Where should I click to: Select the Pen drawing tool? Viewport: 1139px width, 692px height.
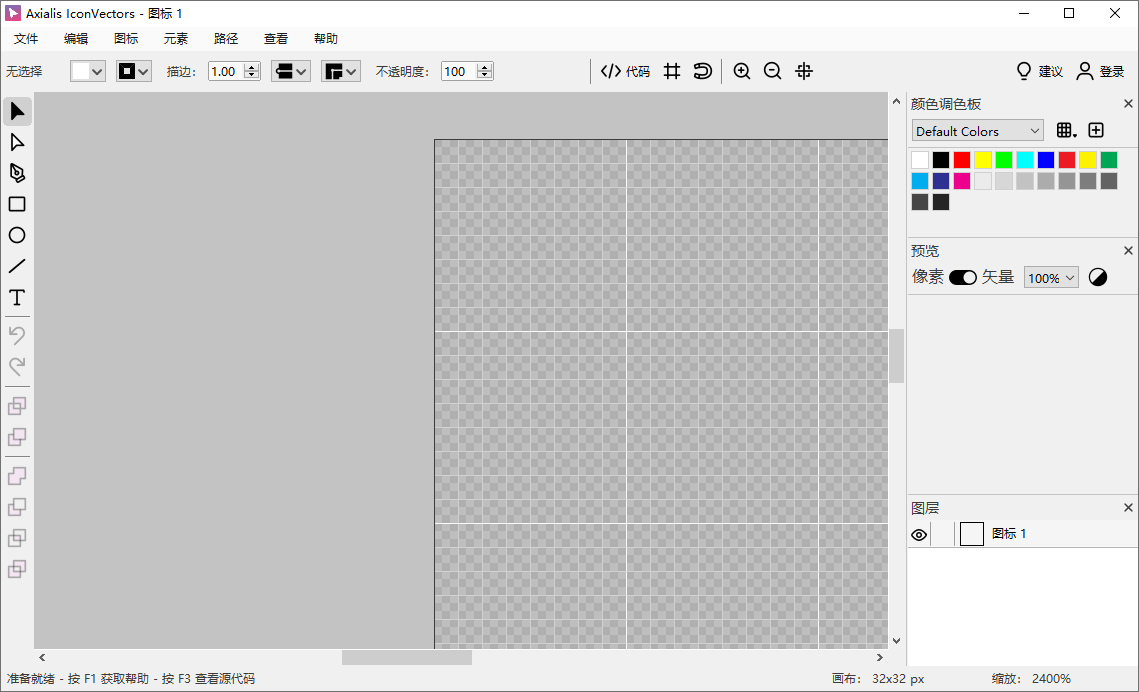pyautogui.click(x=17, y=173)
